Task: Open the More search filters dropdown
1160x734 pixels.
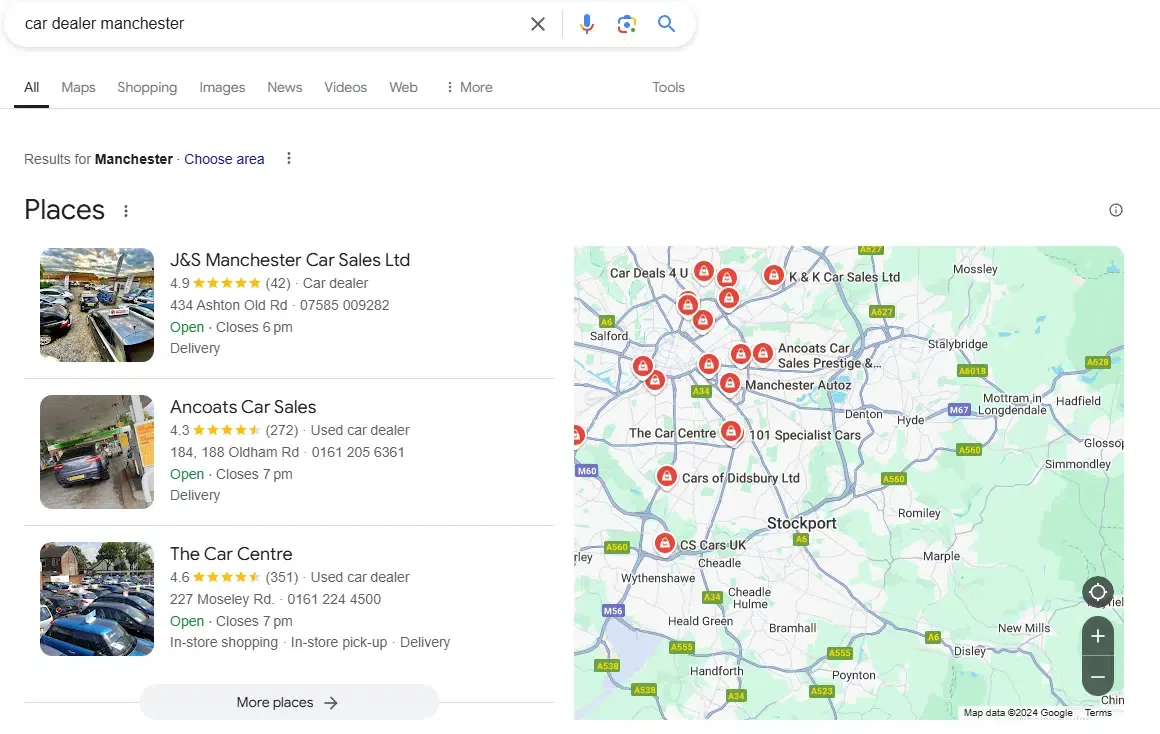Action: (x=469, y=87)
